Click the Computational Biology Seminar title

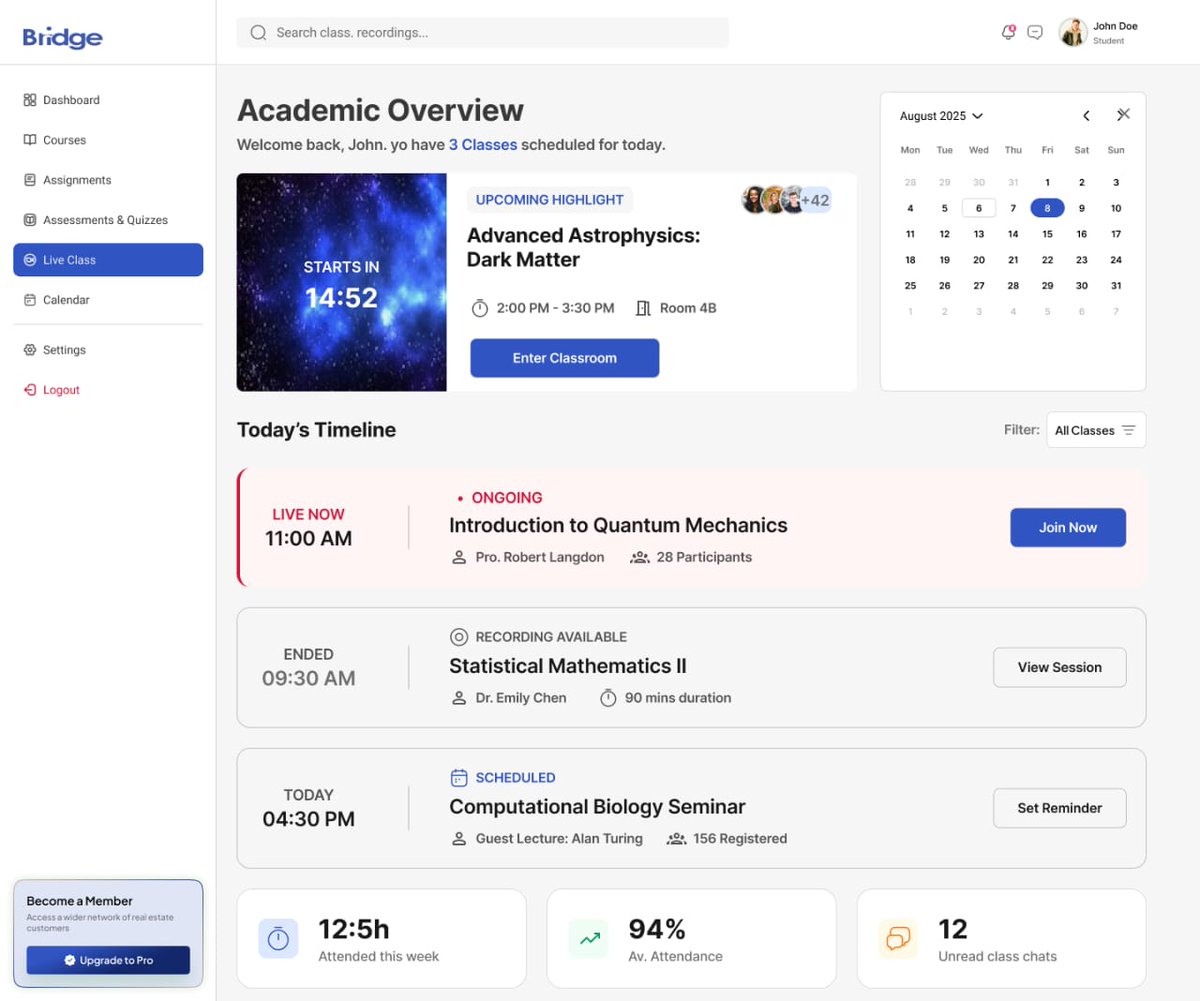597,807
